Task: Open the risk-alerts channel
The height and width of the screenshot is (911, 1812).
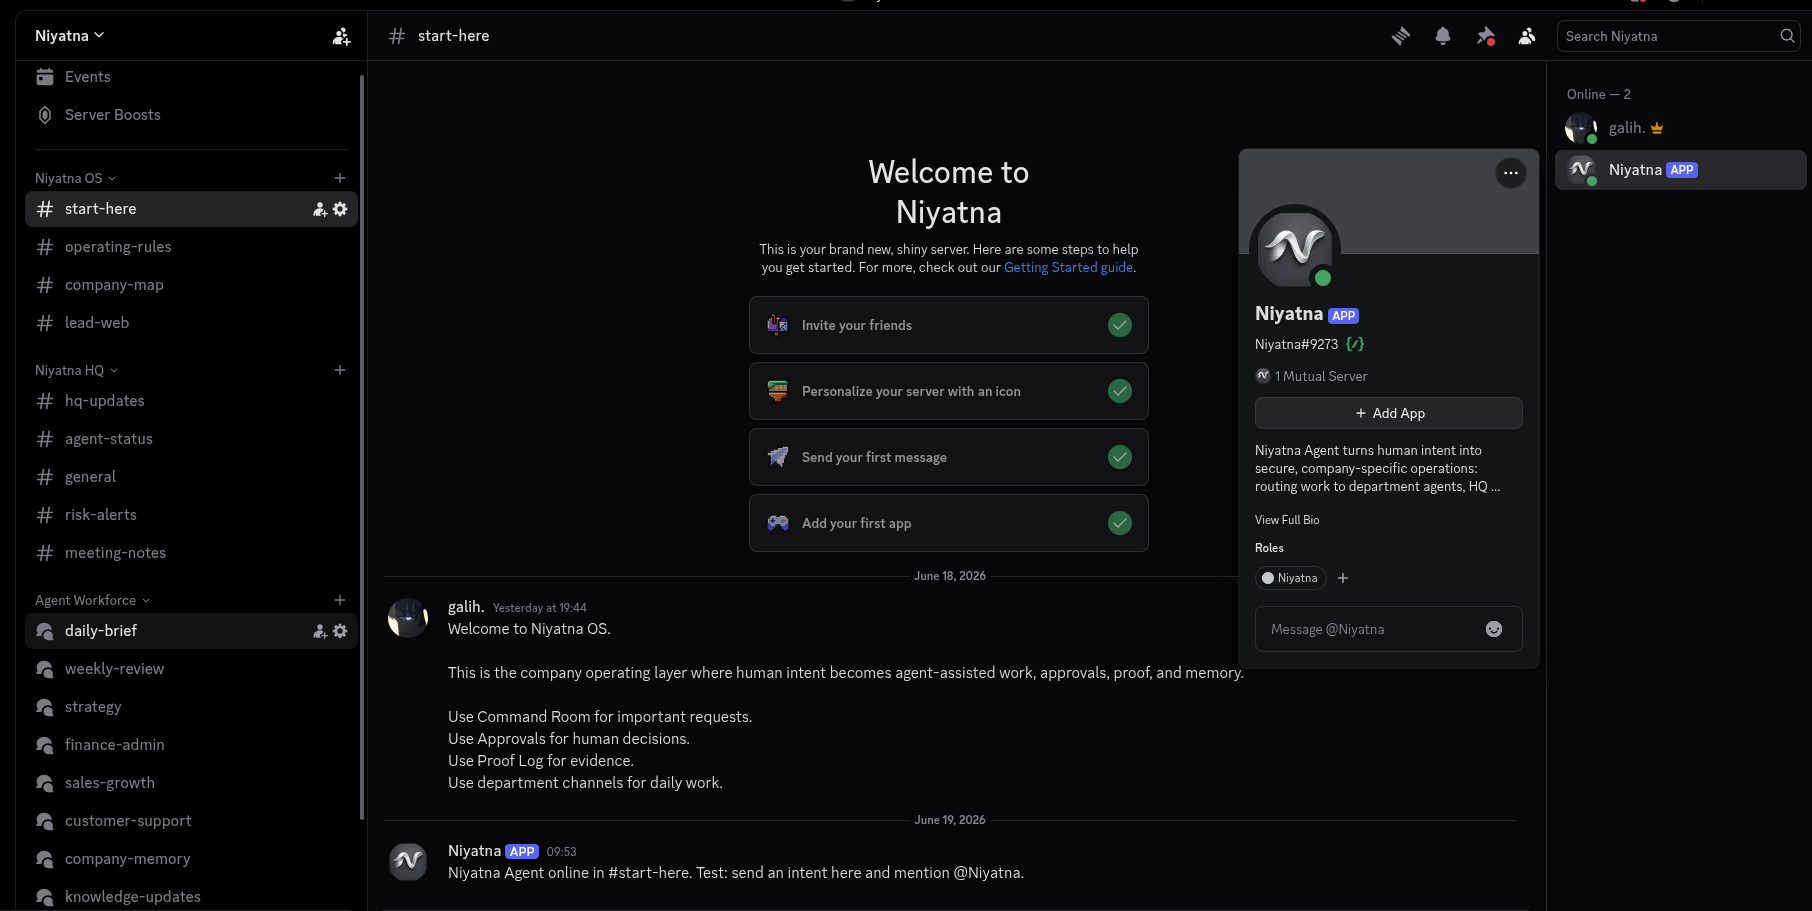Action: coord(190,515)
